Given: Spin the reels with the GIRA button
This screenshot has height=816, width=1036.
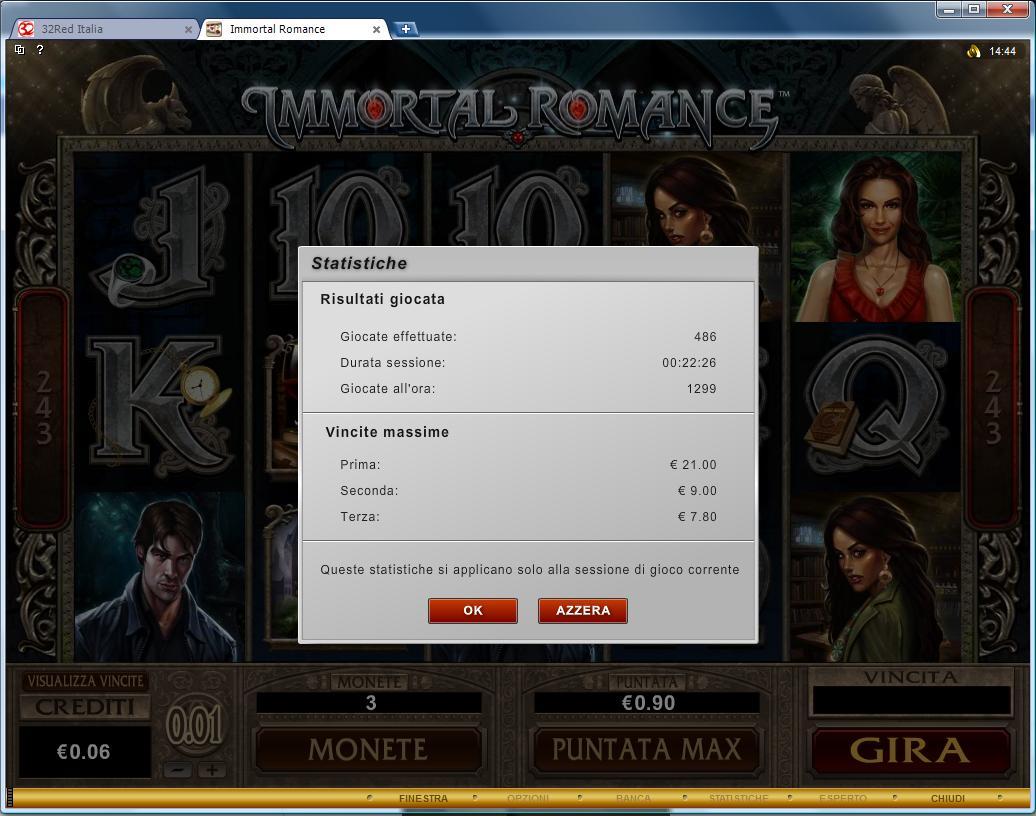Looking at the screenshot, I should (x=910, y=751).
